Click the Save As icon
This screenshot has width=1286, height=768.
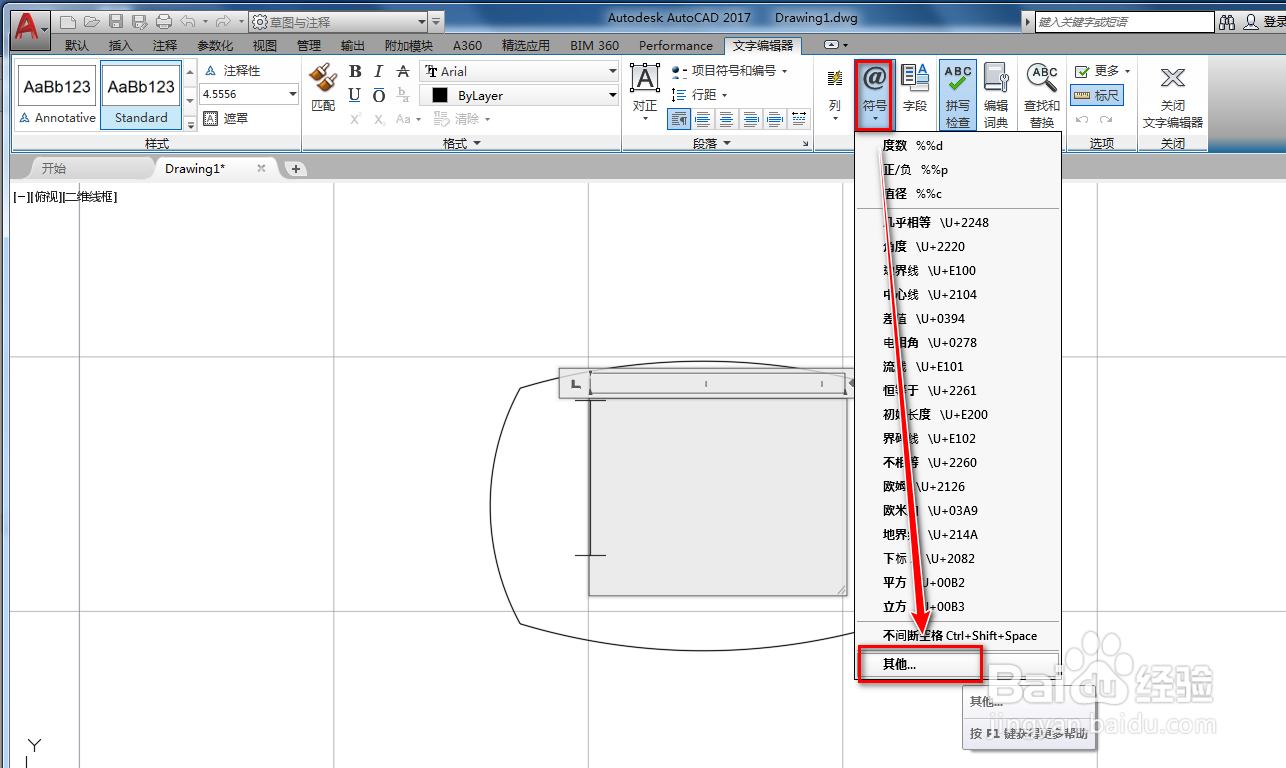(x=140, y=21)
